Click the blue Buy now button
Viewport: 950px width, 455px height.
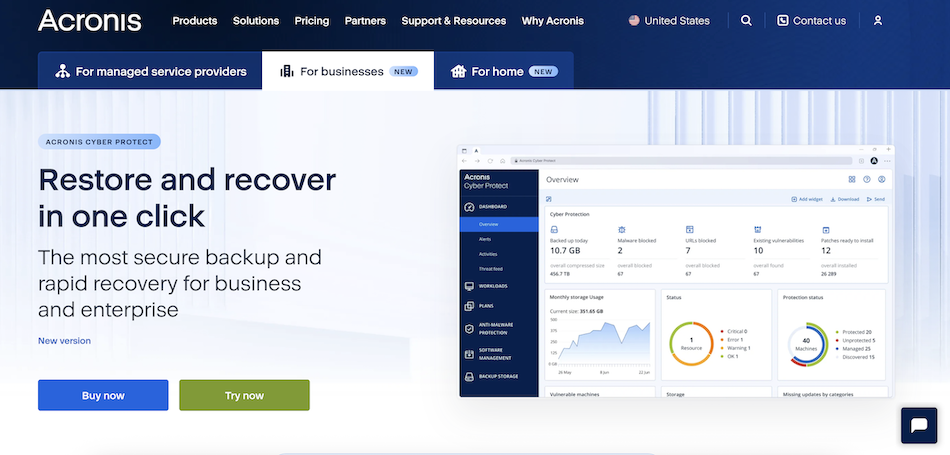(x=103, y=395)
